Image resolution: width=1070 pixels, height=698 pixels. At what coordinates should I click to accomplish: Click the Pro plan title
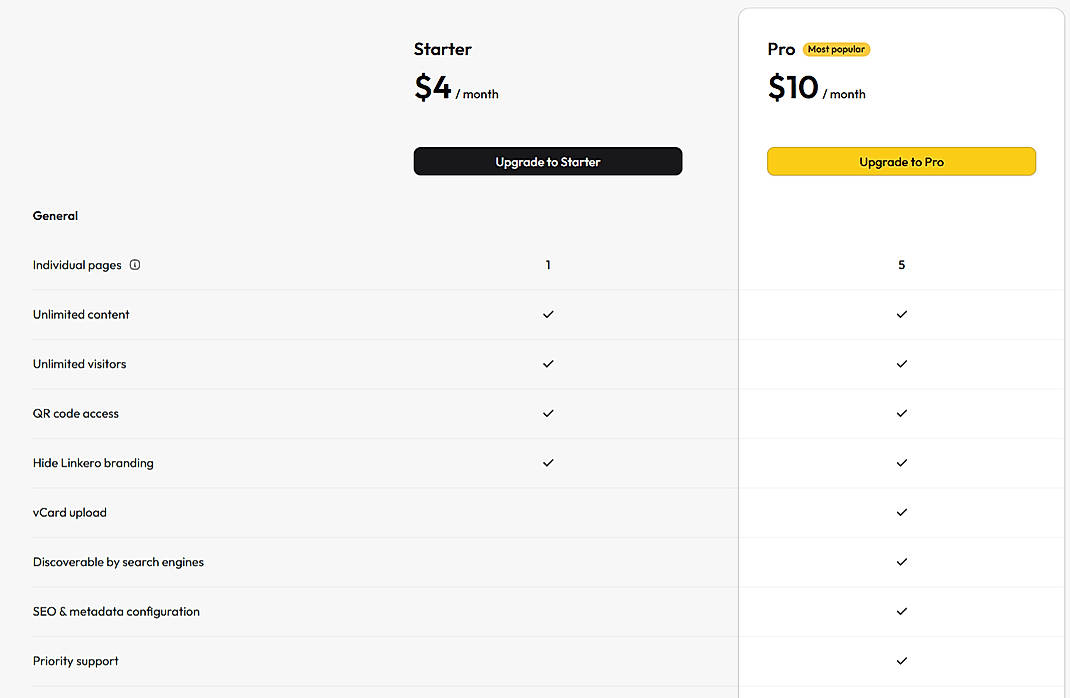[x=781, y=48]
